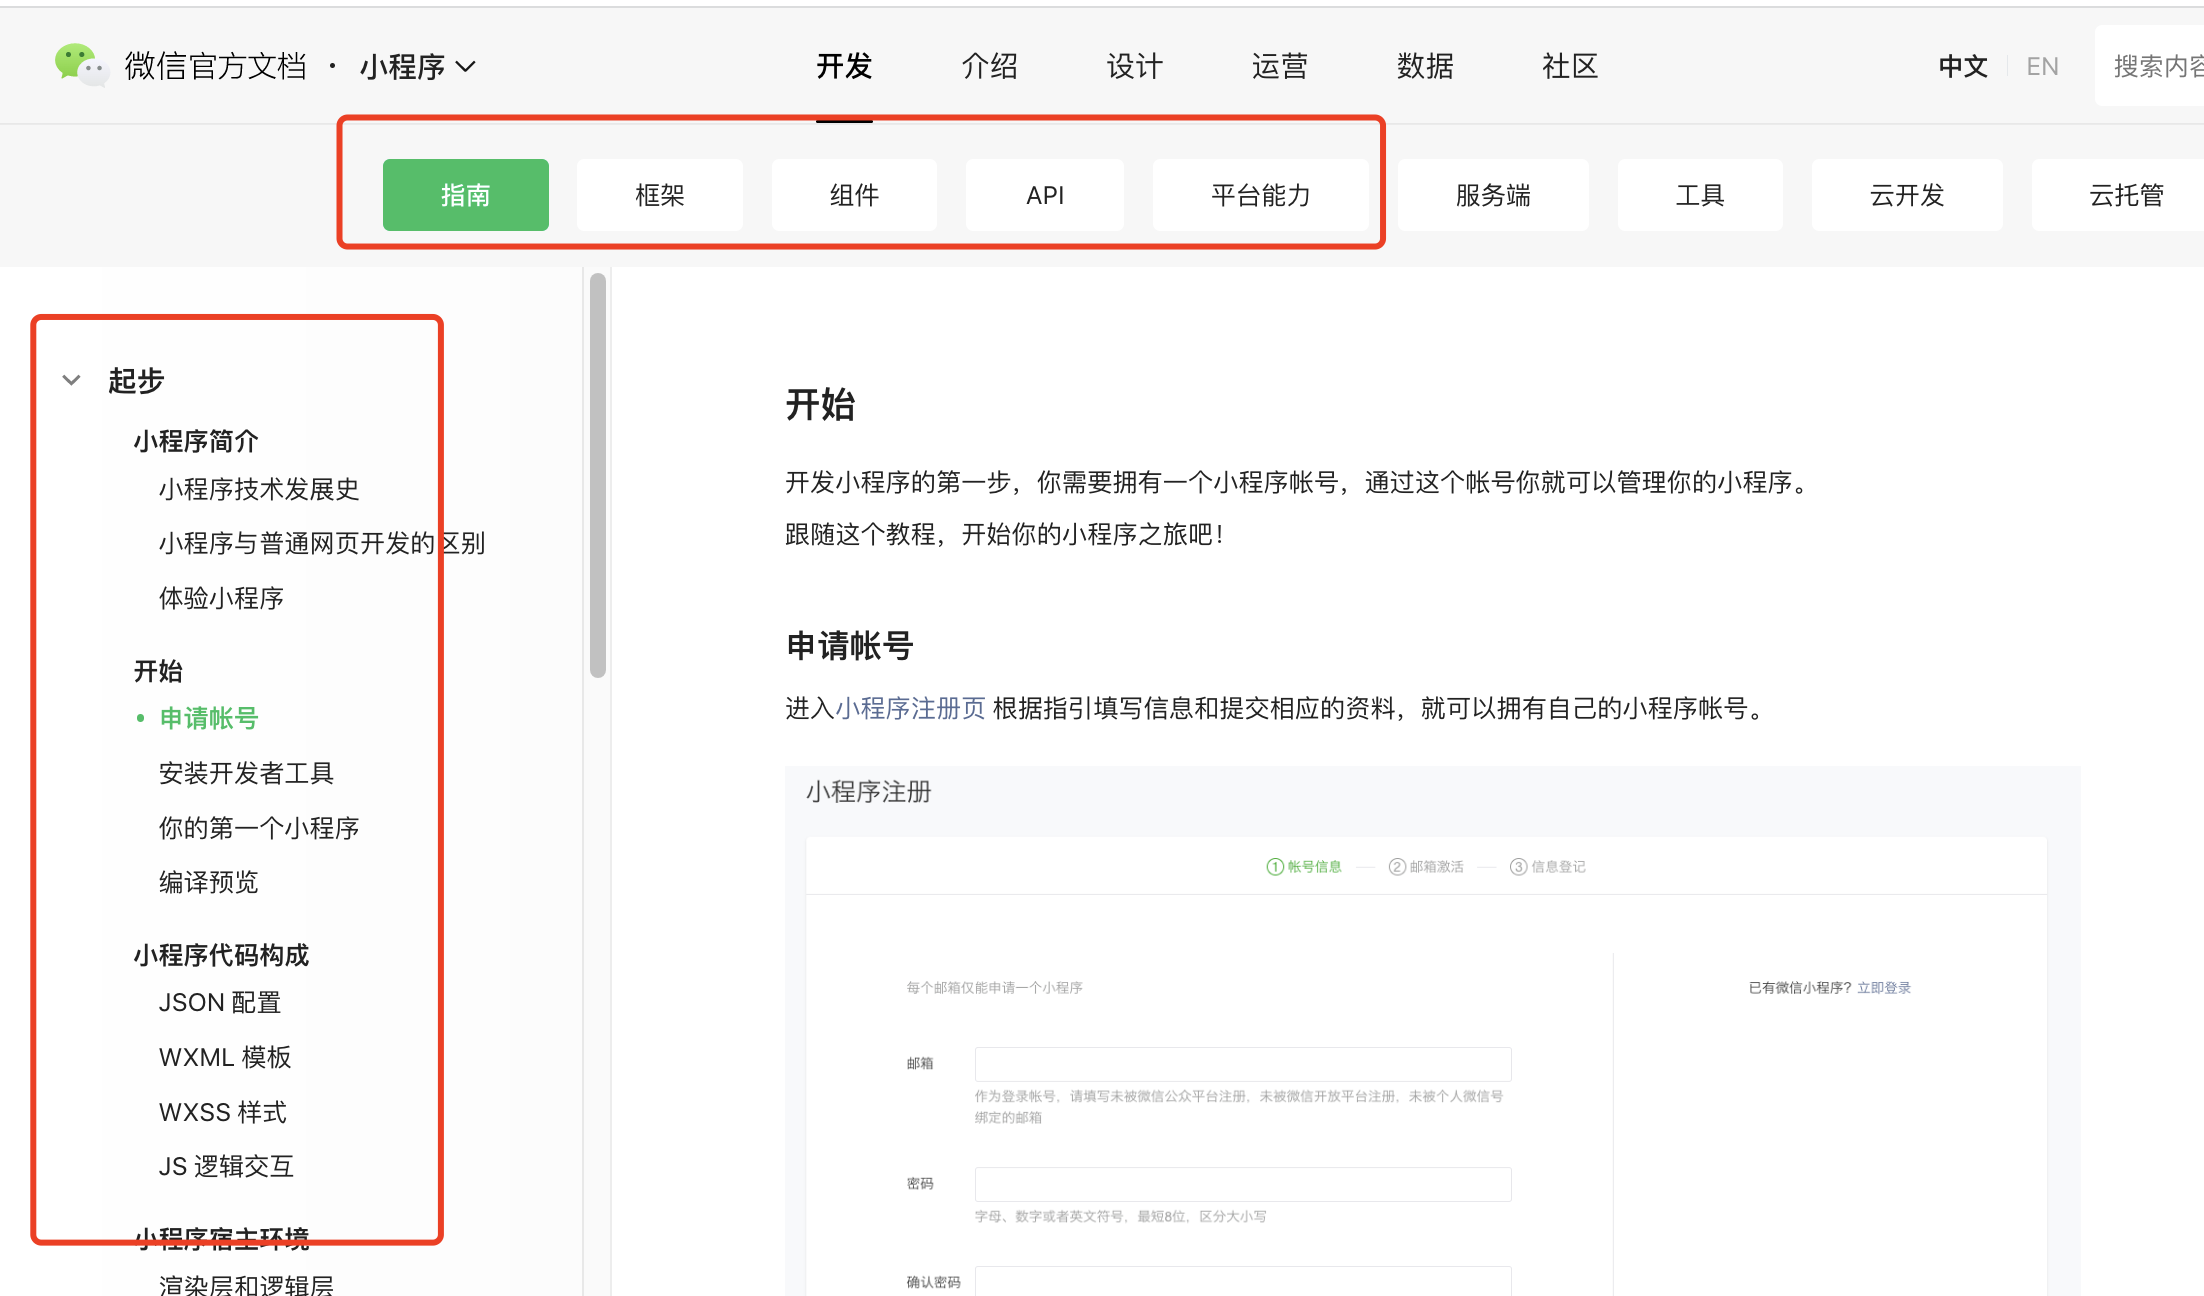Open 编译预览 sidebar entry
The width and height of the screenshot is (2204, 1296).
[x=208, y=882]
